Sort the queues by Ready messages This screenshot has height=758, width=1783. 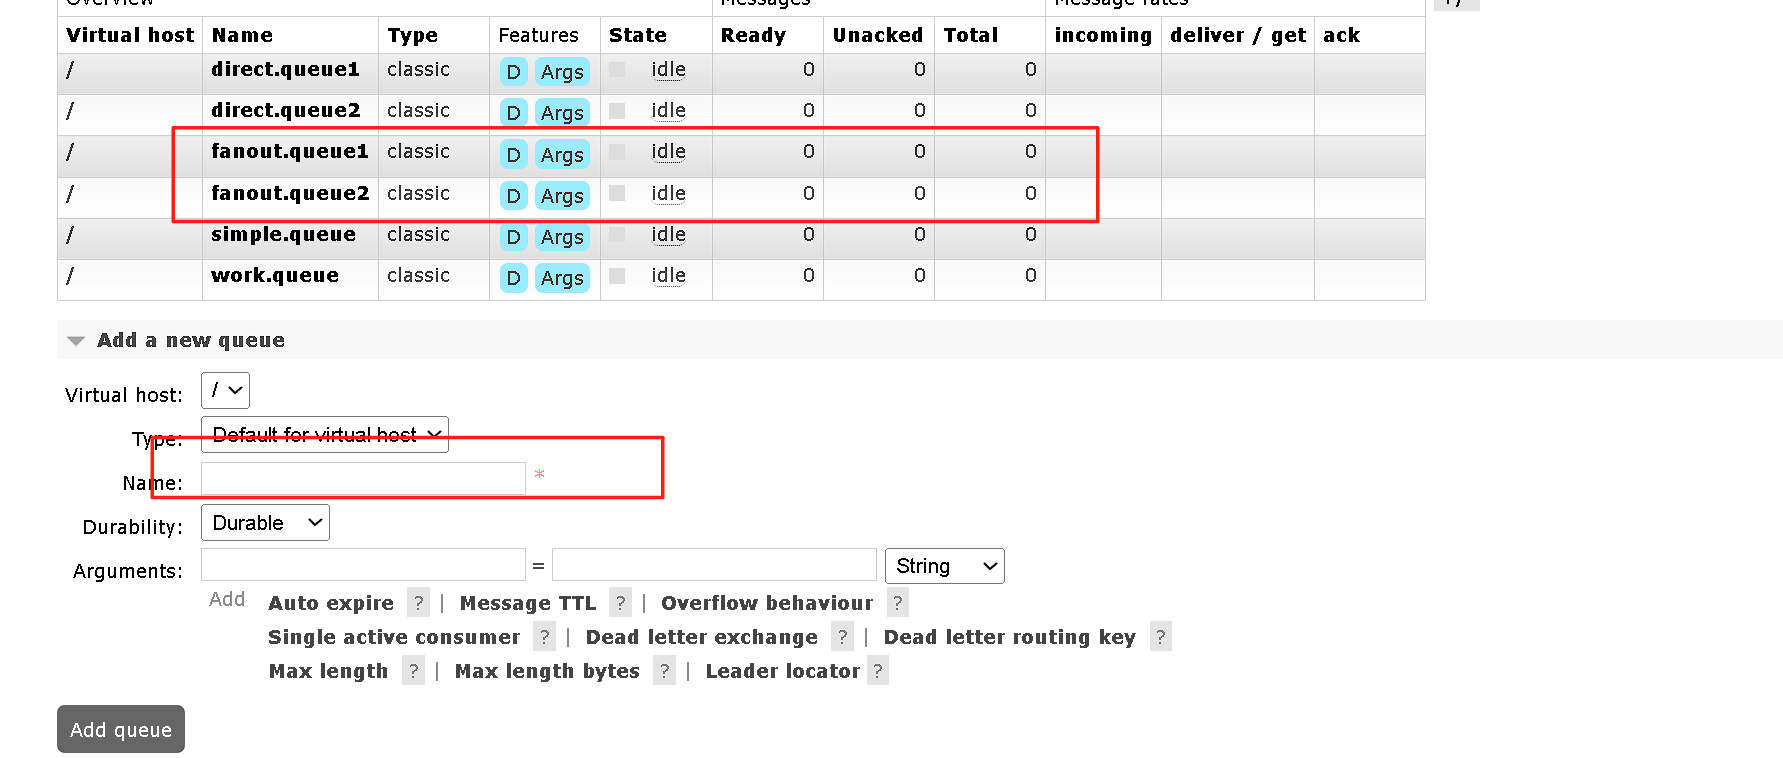coord(753,35)
